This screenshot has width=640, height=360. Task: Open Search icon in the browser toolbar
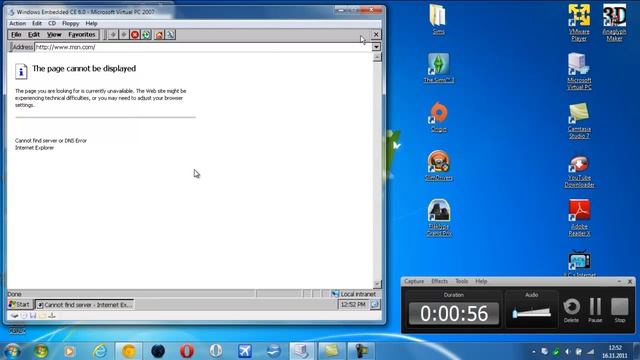point(170,35)
